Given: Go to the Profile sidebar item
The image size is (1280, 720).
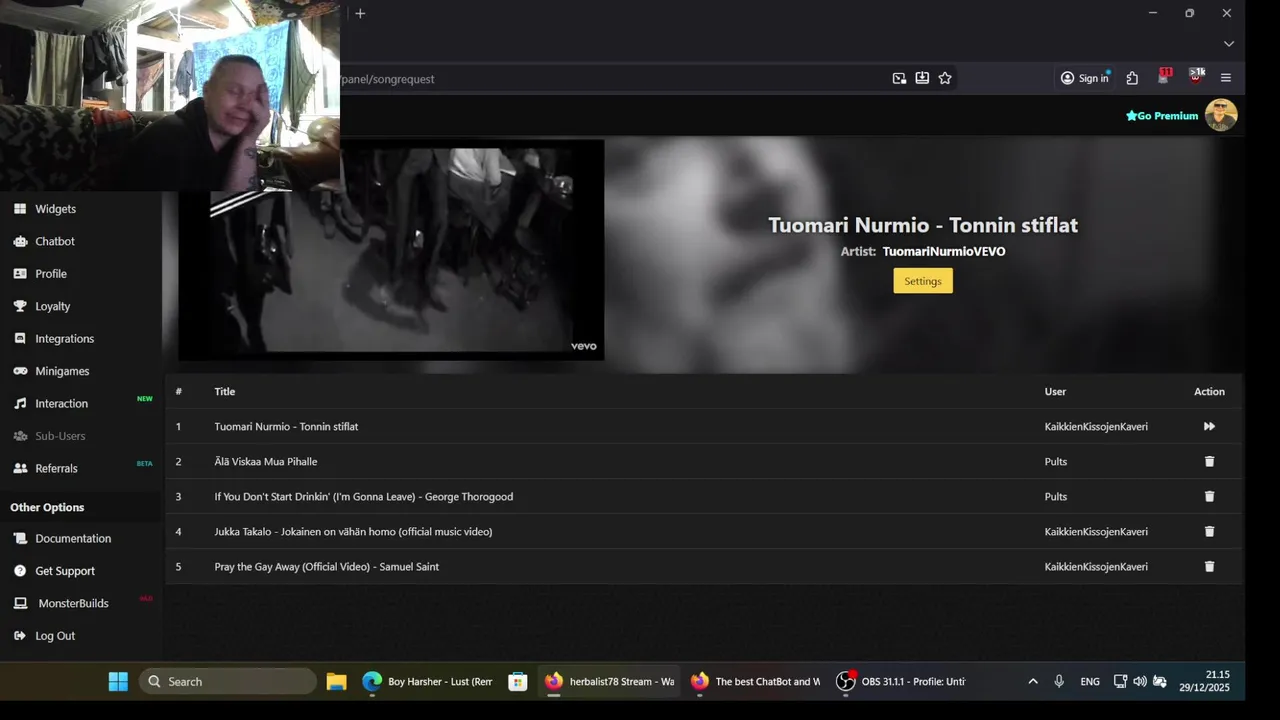Looking at the screenshot, I should point(51,274).
